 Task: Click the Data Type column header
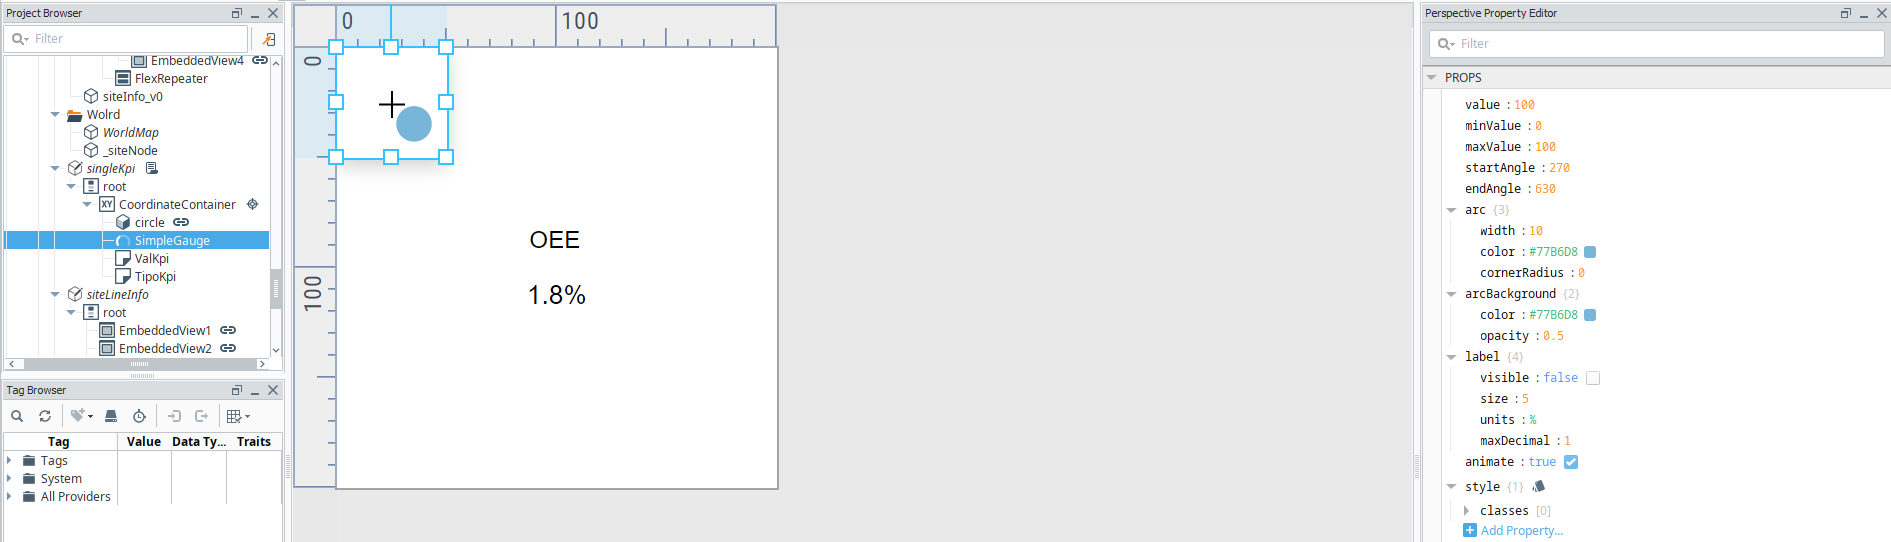[199, 442]
